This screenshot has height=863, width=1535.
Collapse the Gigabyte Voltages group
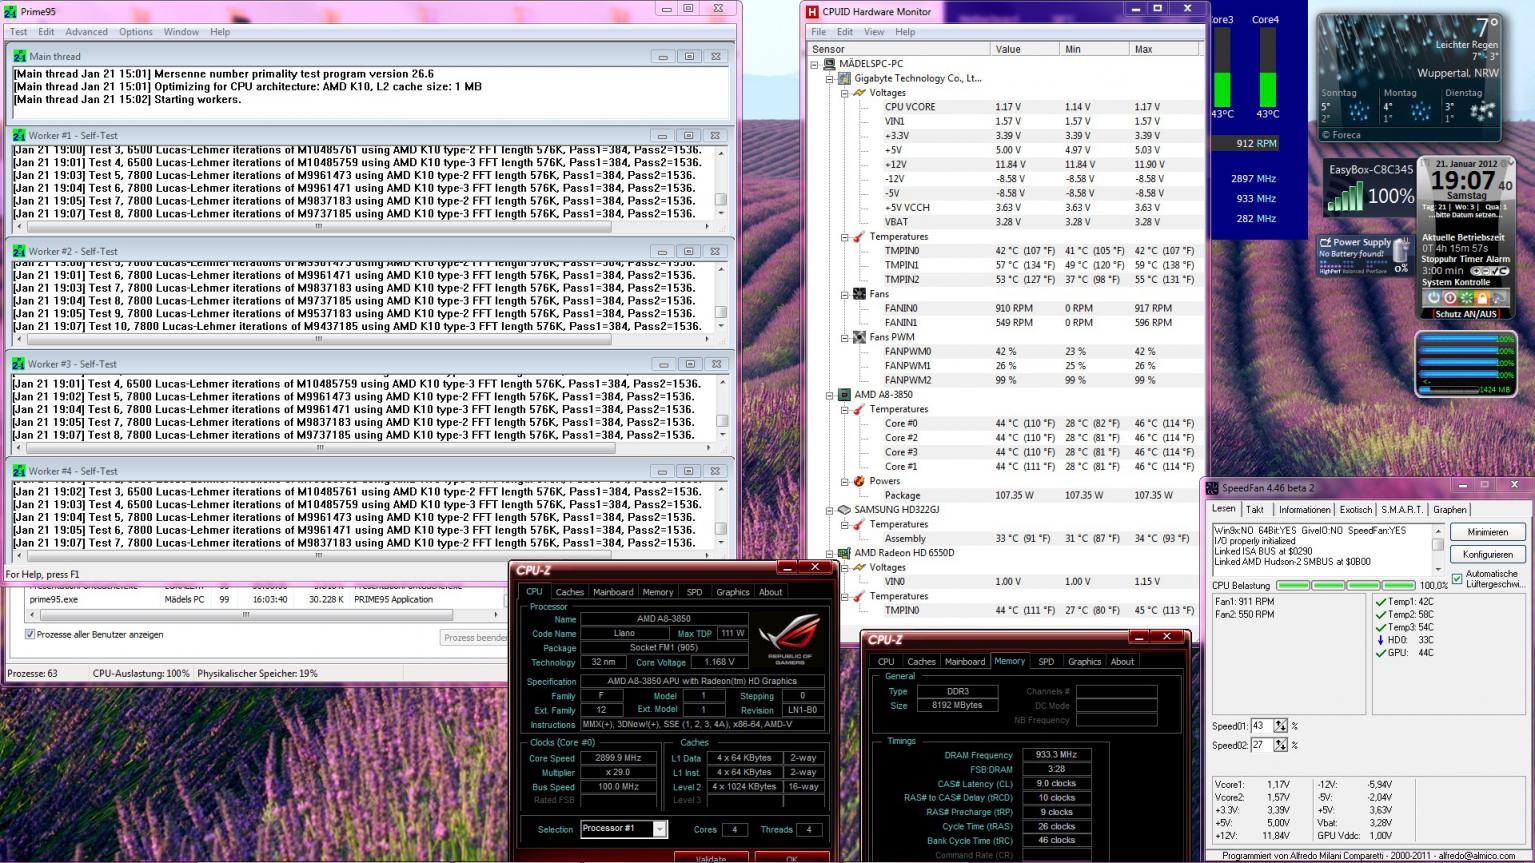point(844,93)
